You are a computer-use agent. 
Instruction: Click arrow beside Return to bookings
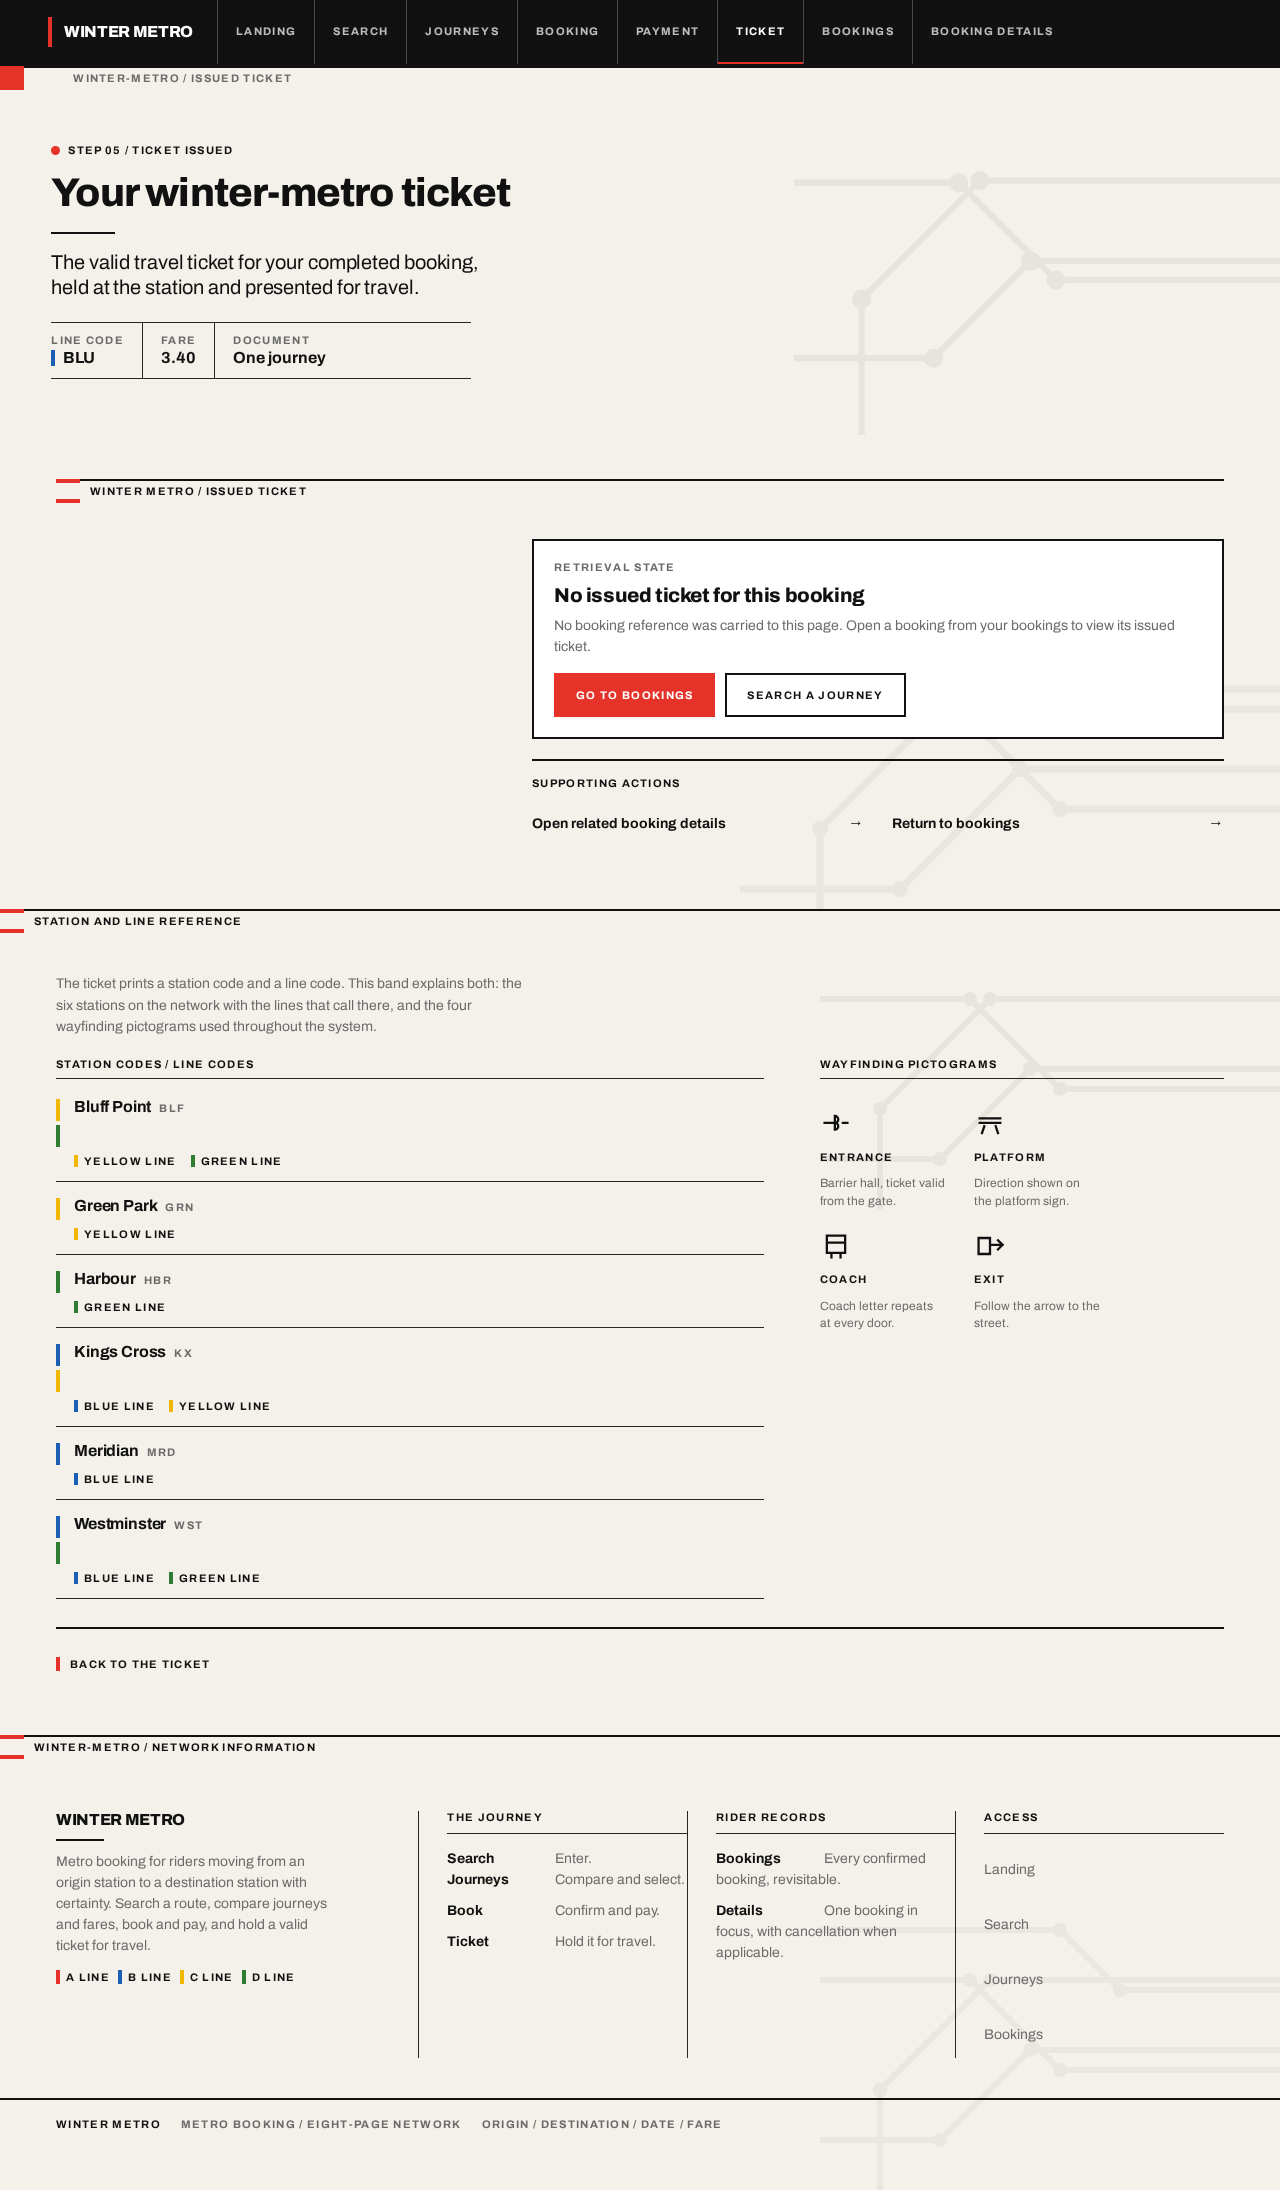(1216, 823)
